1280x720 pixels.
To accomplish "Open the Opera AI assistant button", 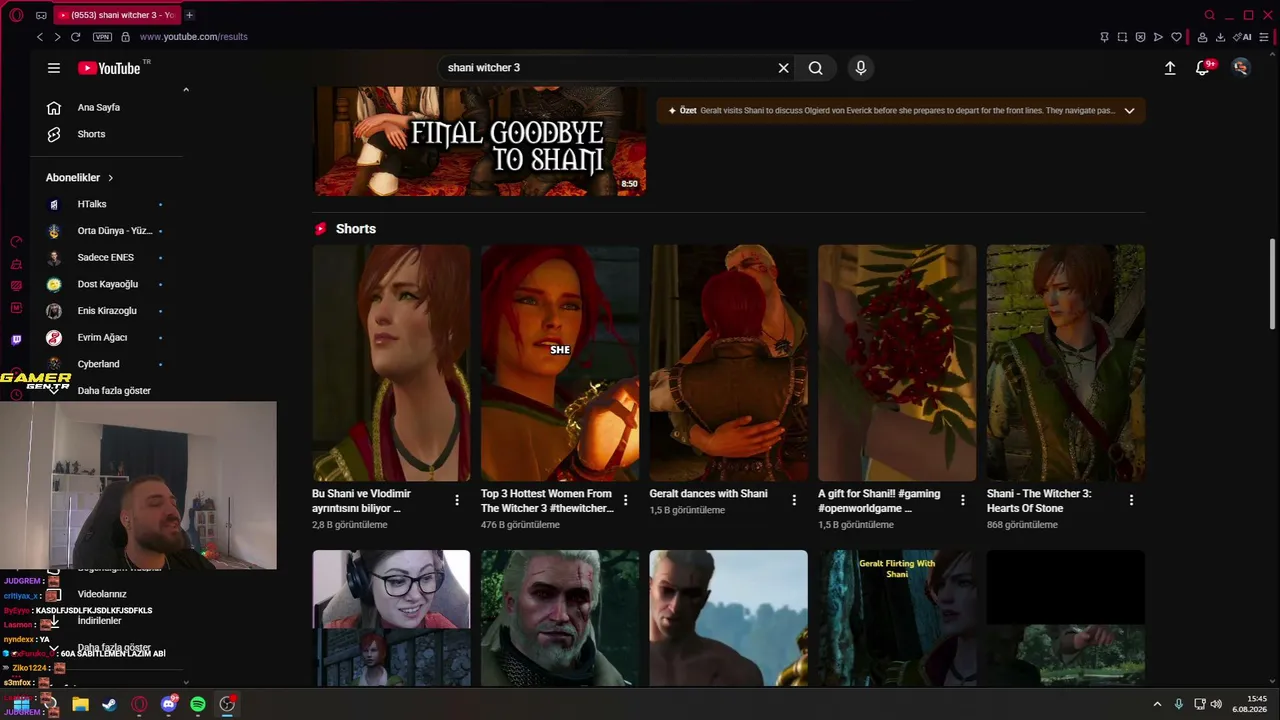I will 1243,37.
